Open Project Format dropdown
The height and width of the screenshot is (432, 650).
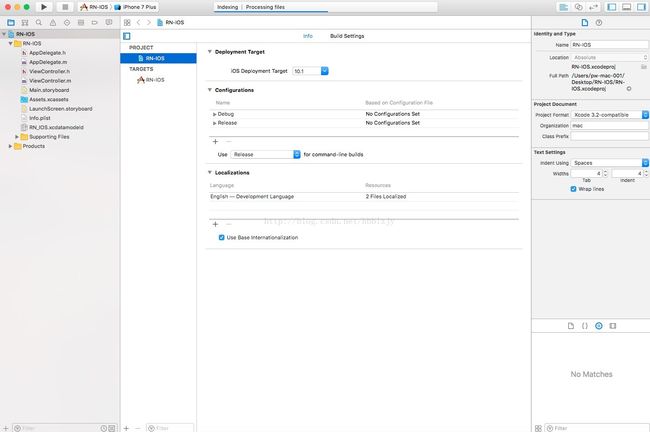[610, 115]
